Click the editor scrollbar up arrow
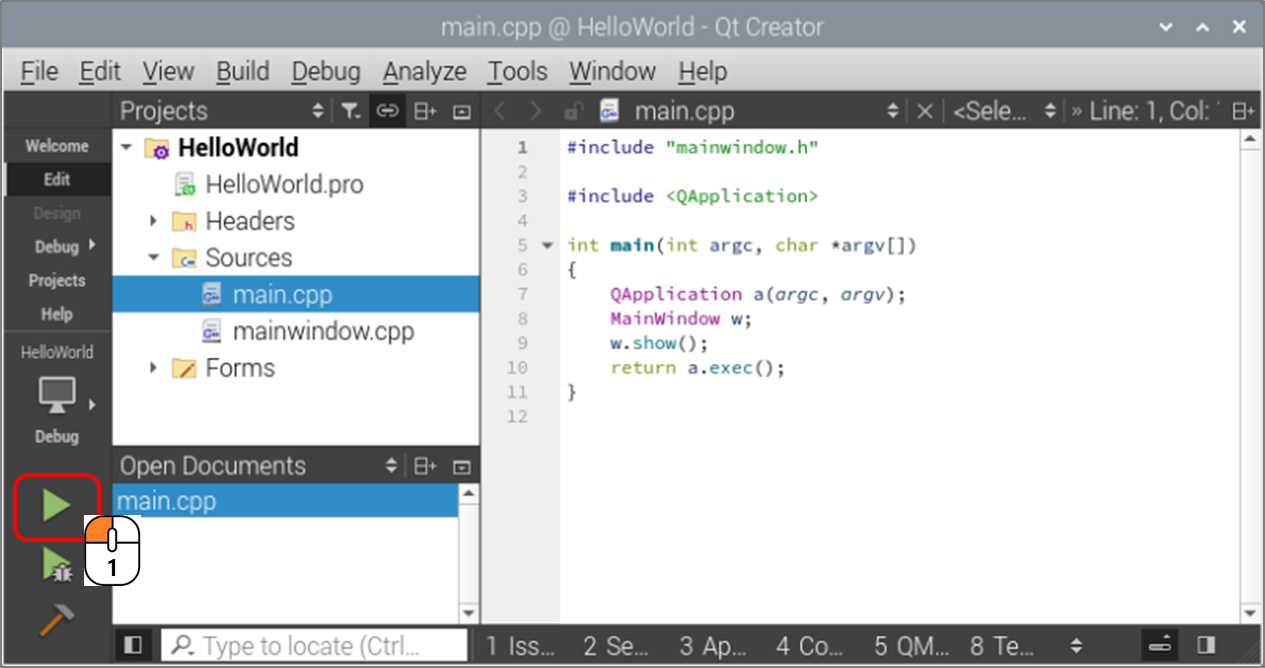1265x668 pixels. [x=1249, y=140]
